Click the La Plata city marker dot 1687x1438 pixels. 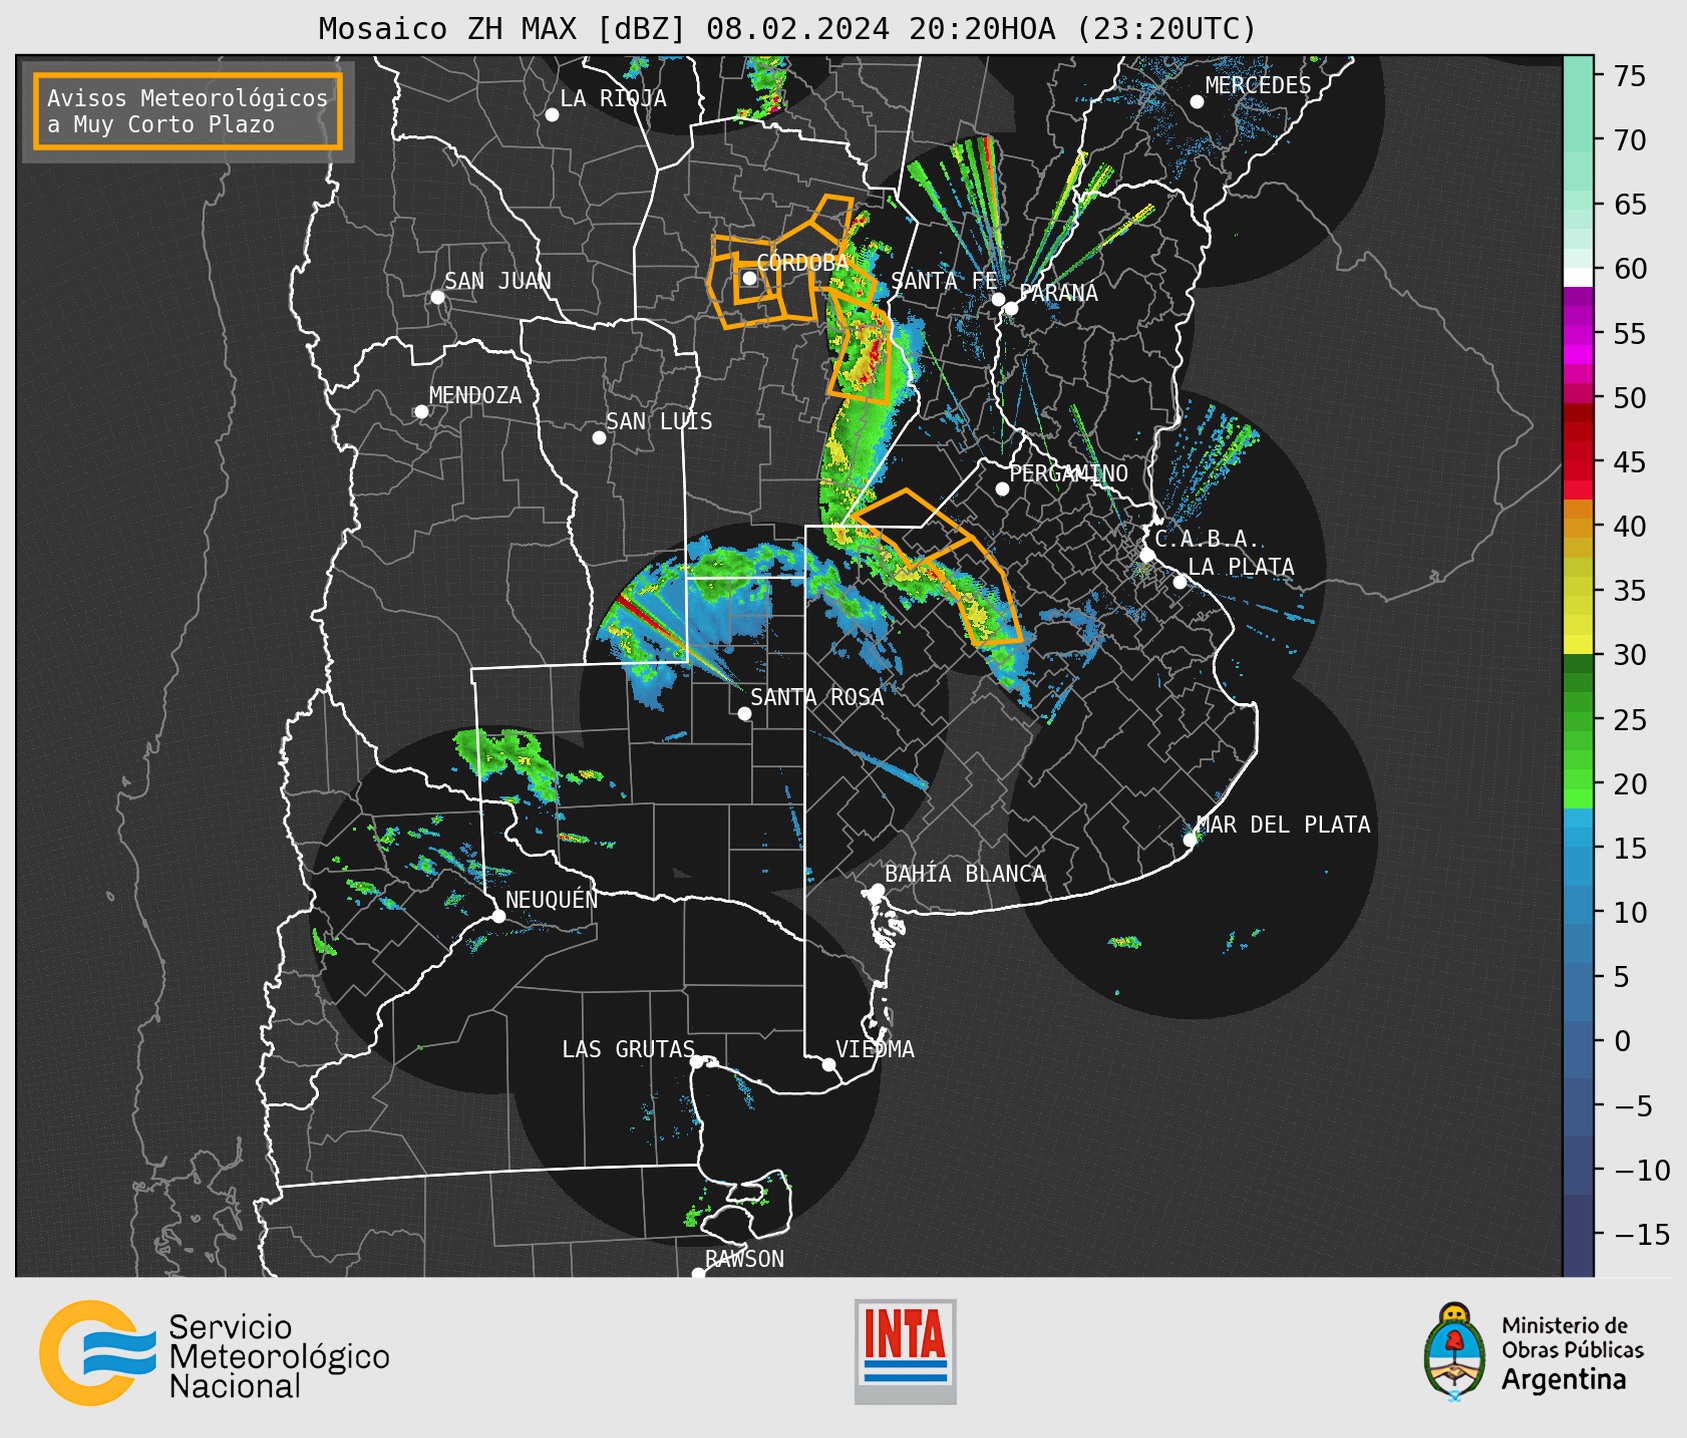[x=1180, y=582]
